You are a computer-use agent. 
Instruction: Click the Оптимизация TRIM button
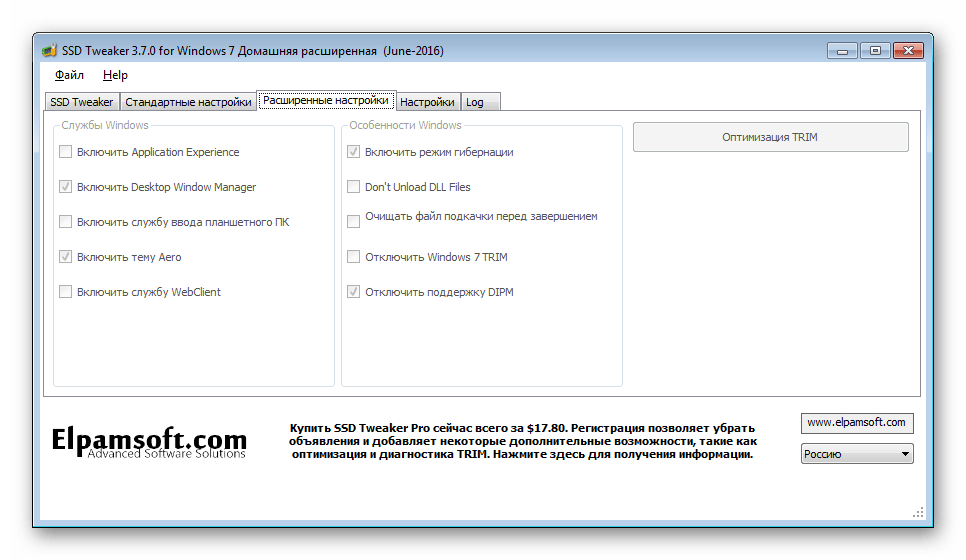(770, 137)
